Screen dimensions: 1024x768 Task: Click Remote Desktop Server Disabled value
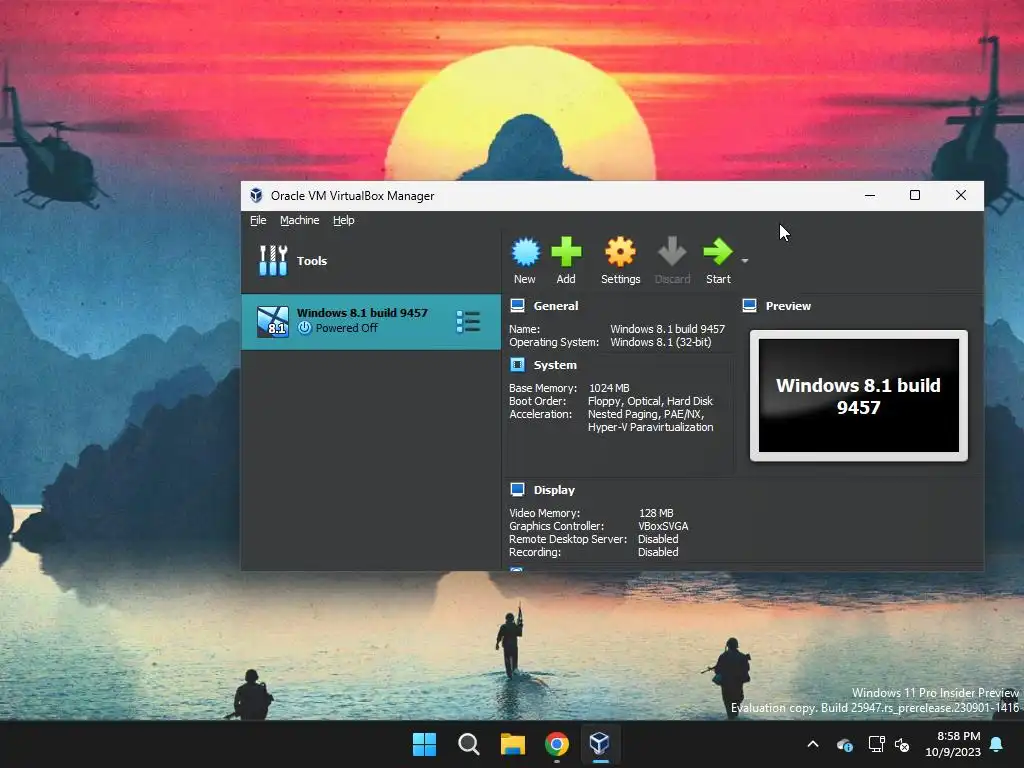pyautogui.click(x=658, y=539)
